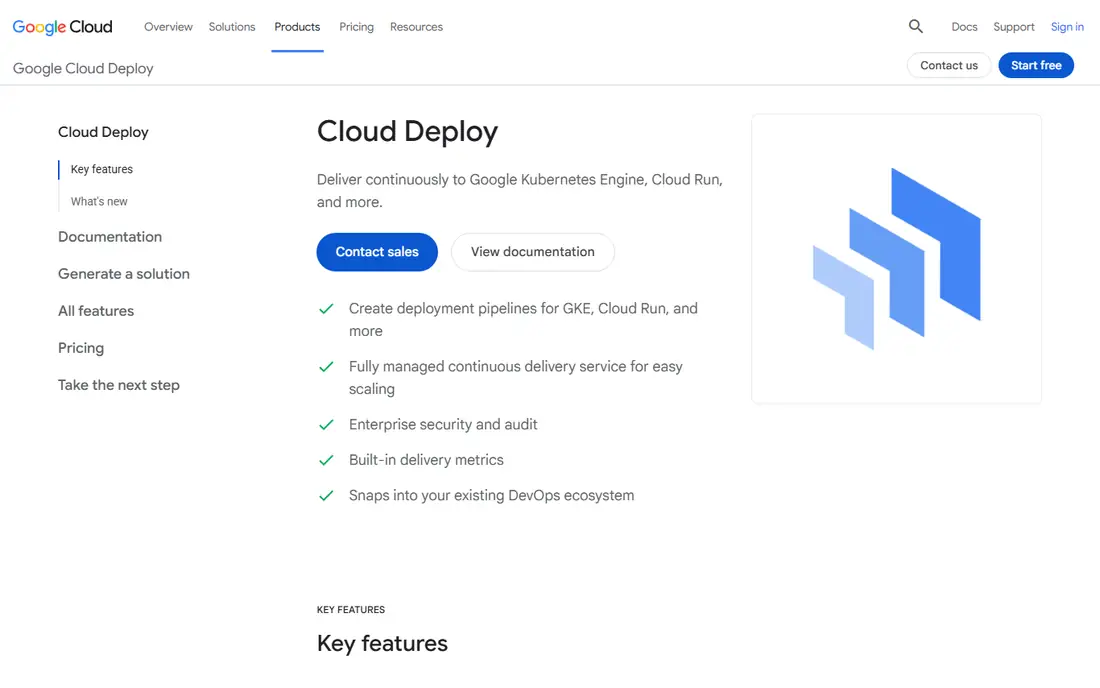Go to Generate a solution section
The image size is (1100, 688).
click(124, 274)
